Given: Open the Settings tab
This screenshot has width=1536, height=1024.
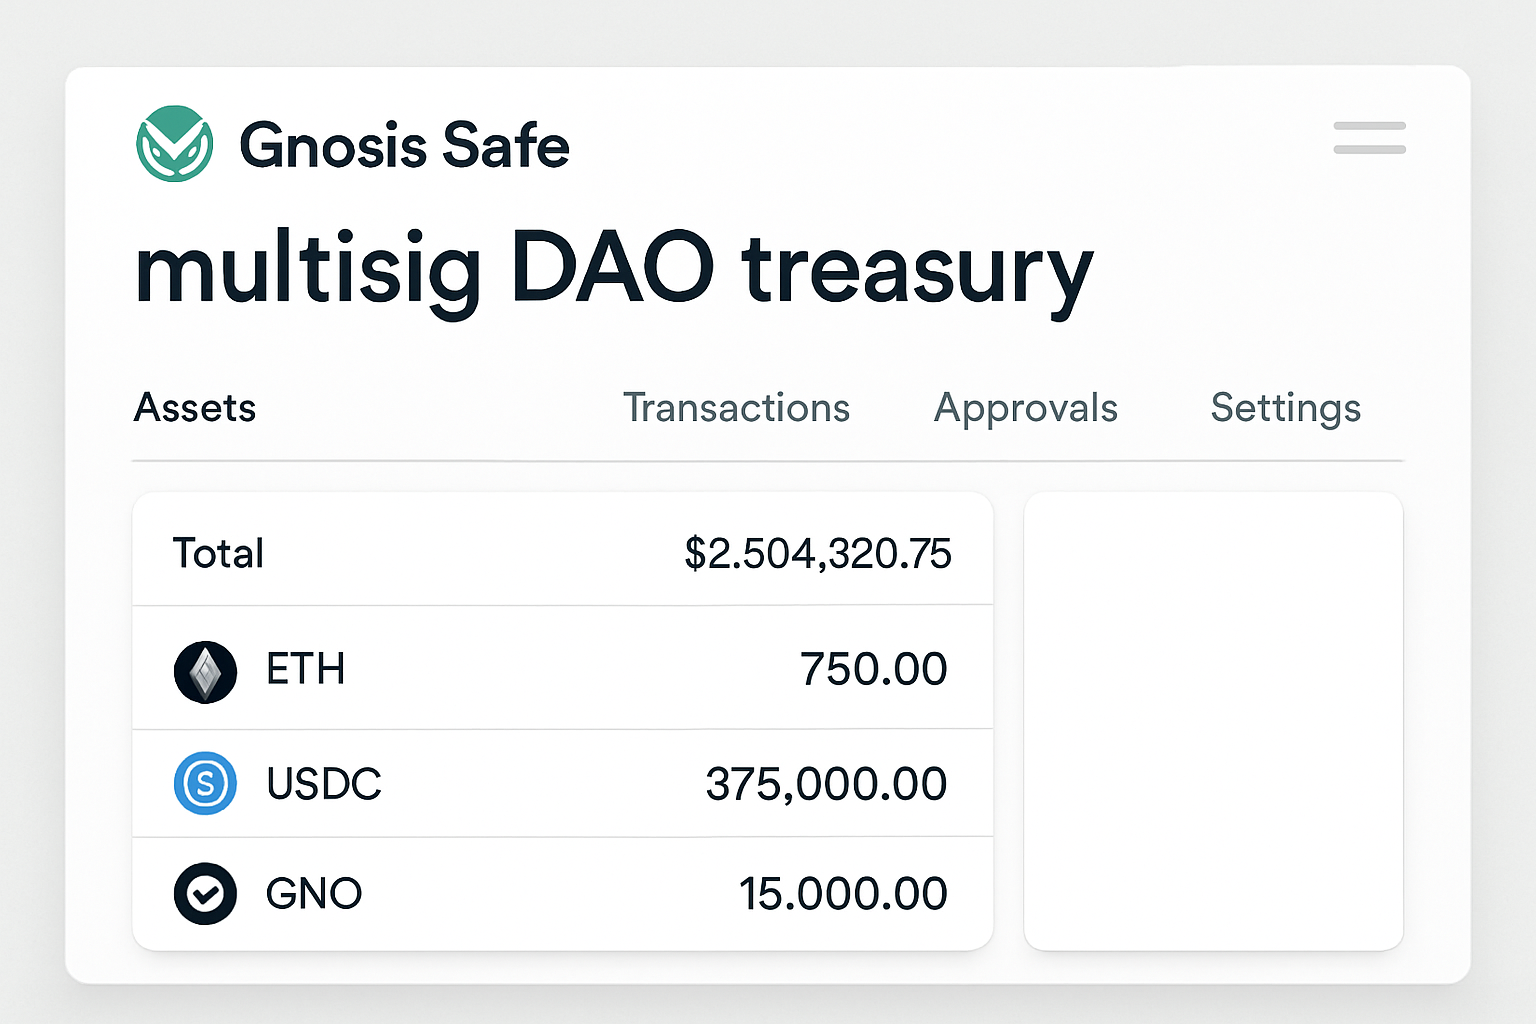Looking at the screenshot, I should [x=1285, y=408].
